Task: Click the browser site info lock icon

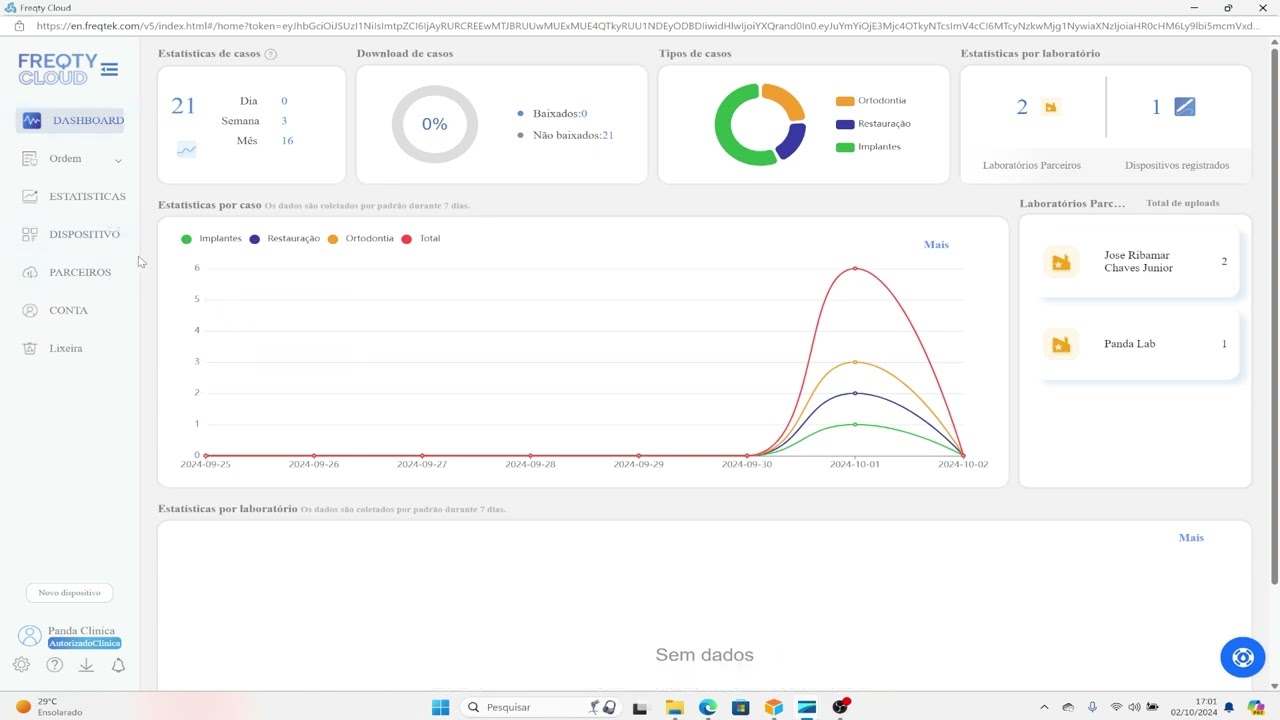Action: (18, 26)
